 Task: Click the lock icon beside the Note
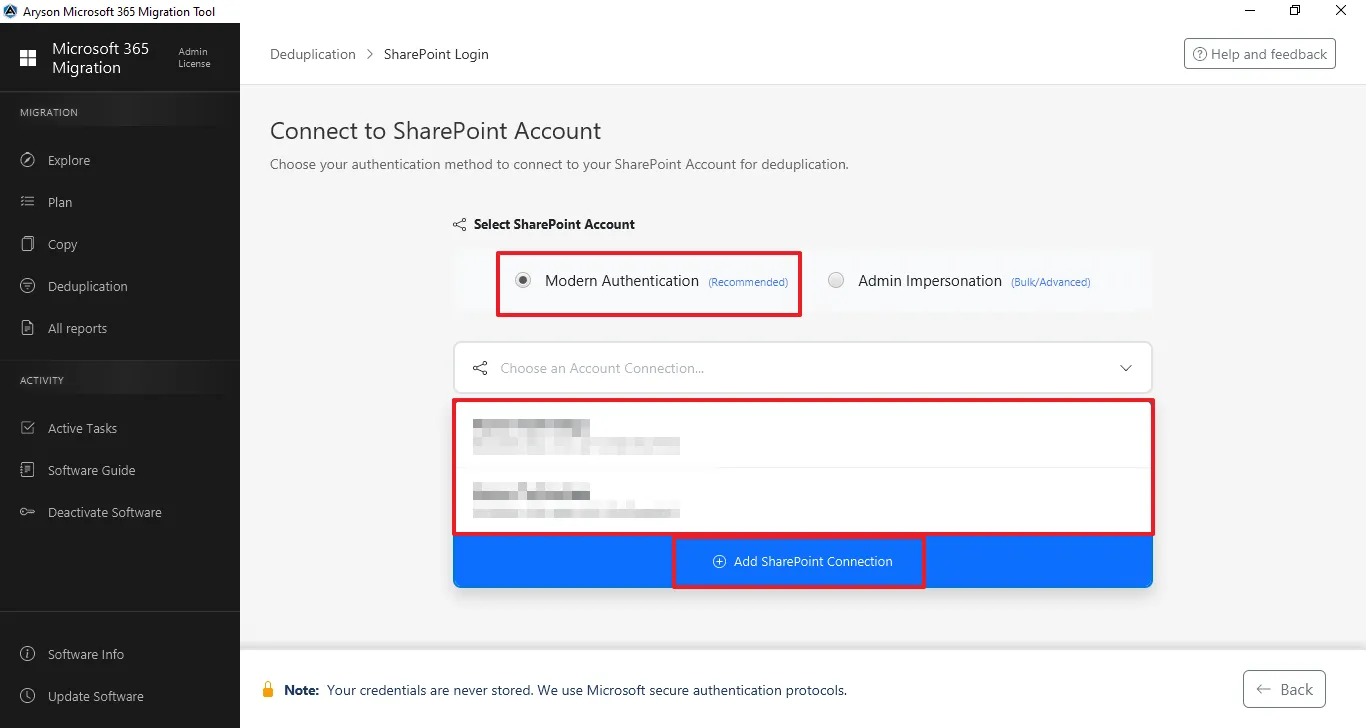[x=268, y=689]
